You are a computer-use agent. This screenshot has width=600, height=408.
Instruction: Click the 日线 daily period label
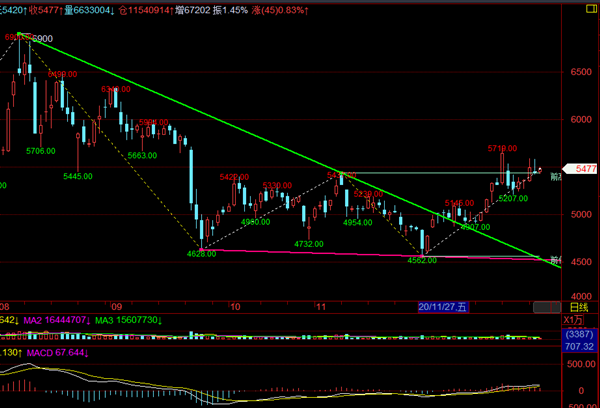579,307
